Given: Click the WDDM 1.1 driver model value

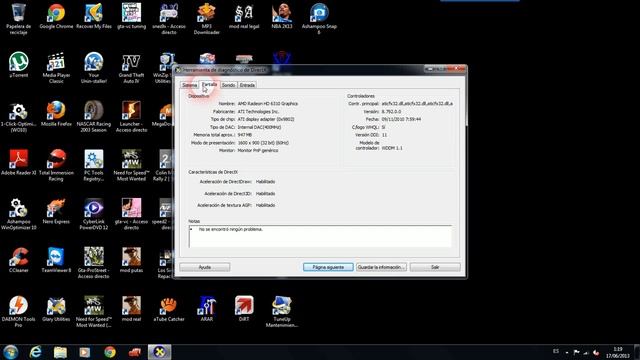Looking at the screenshot, I should 392,148.
